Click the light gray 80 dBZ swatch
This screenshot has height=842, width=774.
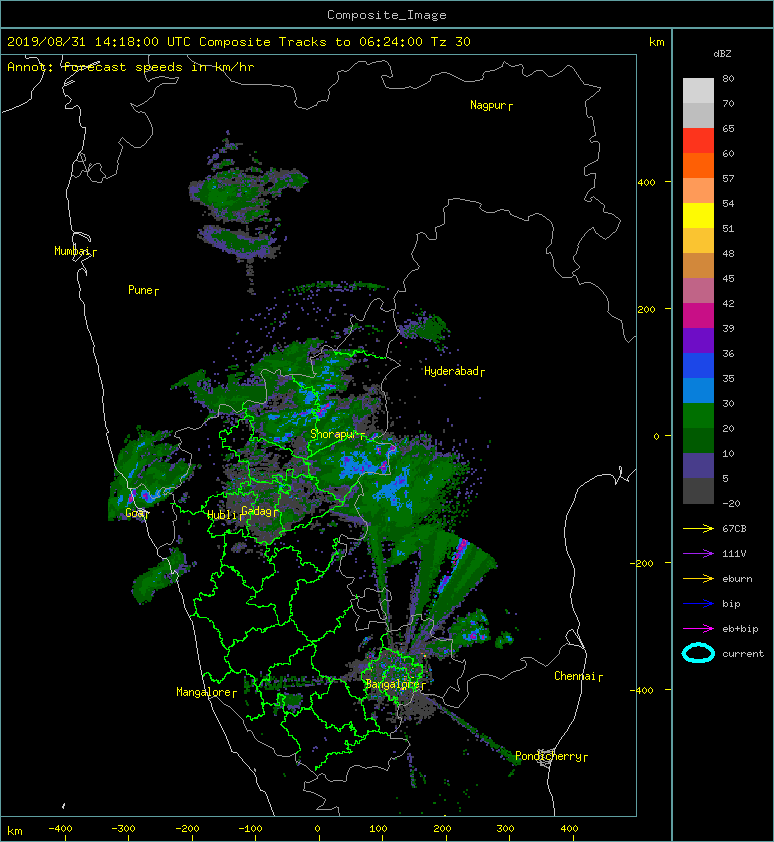[x=698, y=91]
